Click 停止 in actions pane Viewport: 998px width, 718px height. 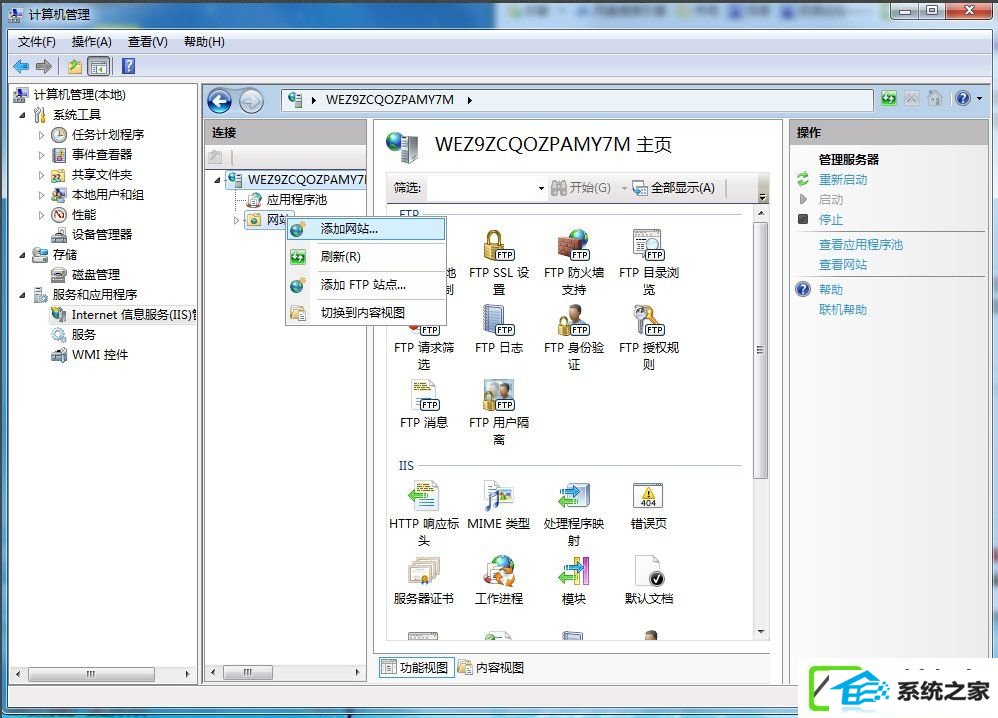831,220
